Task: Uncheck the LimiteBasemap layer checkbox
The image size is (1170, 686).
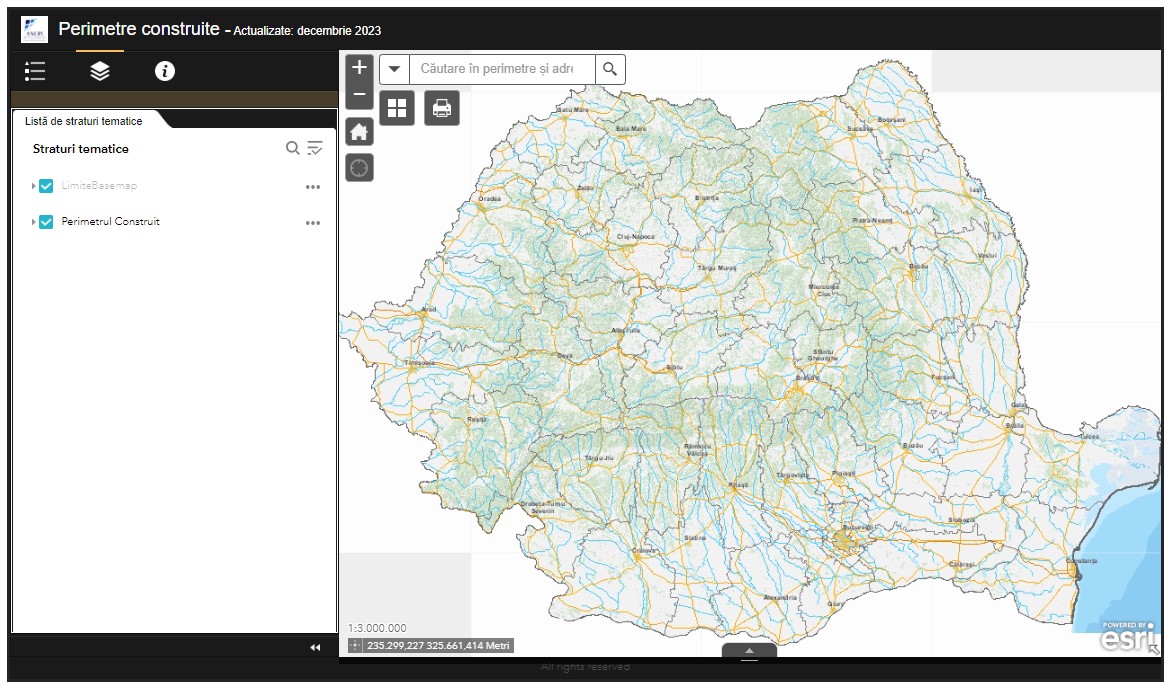Action: (x=46, y=186)
